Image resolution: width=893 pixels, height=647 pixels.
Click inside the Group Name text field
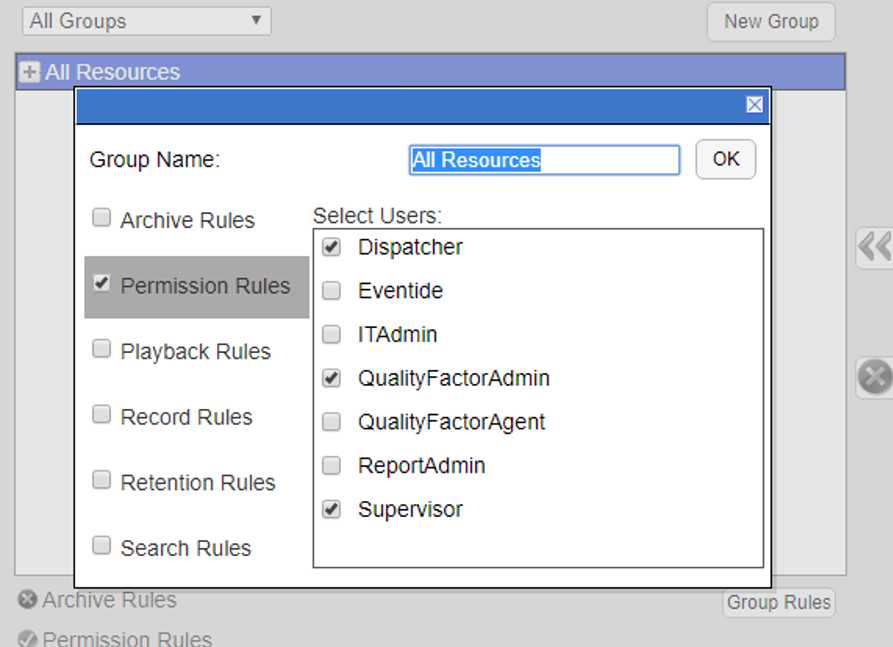pyautogui.click(x=544, y=159)
